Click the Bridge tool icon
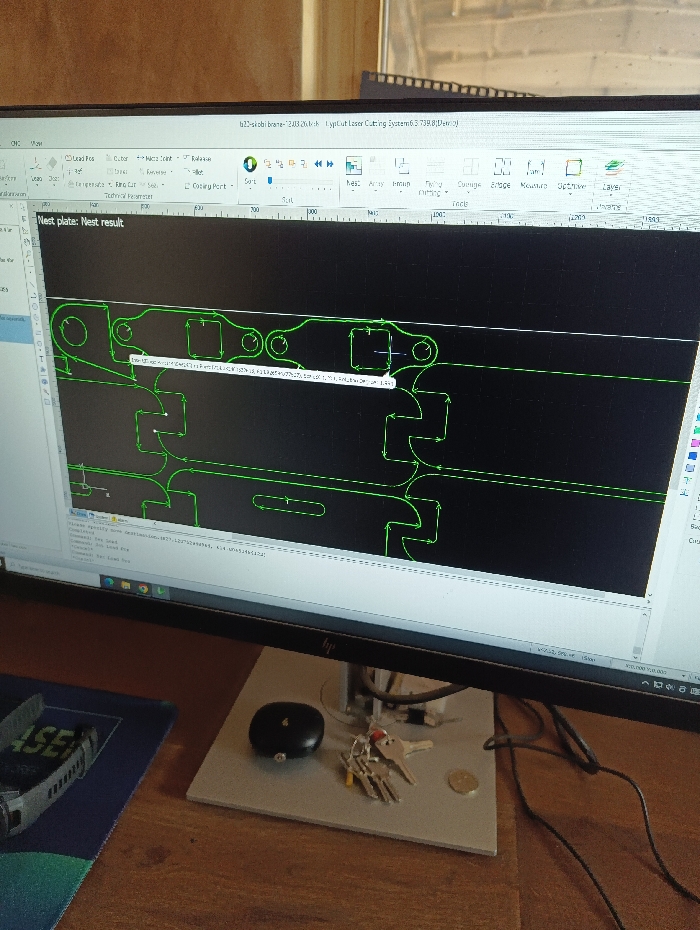The image size is (700, 930). click(501, 173)
